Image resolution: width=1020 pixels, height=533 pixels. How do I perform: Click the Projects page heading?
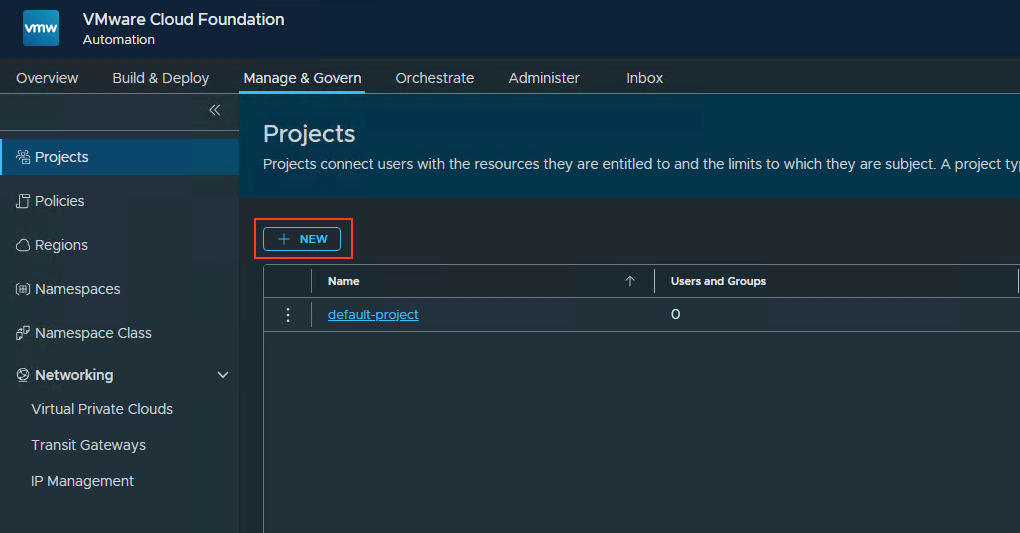click(309, 133)
